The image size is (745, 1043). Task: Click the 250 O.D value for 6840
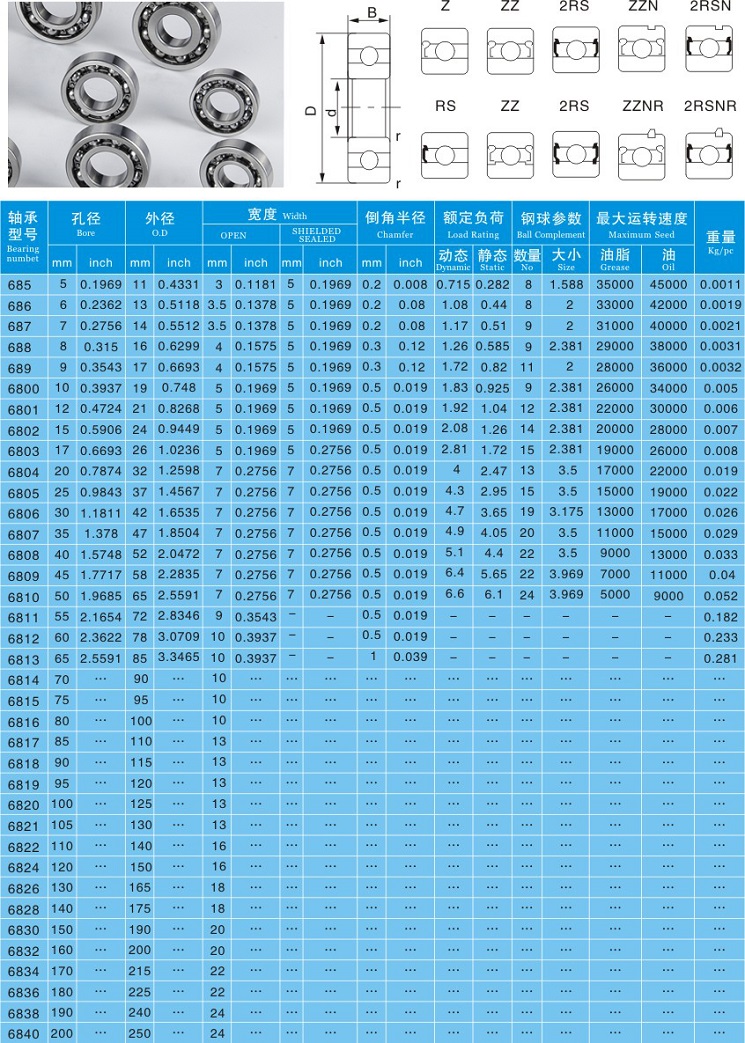140,1034
